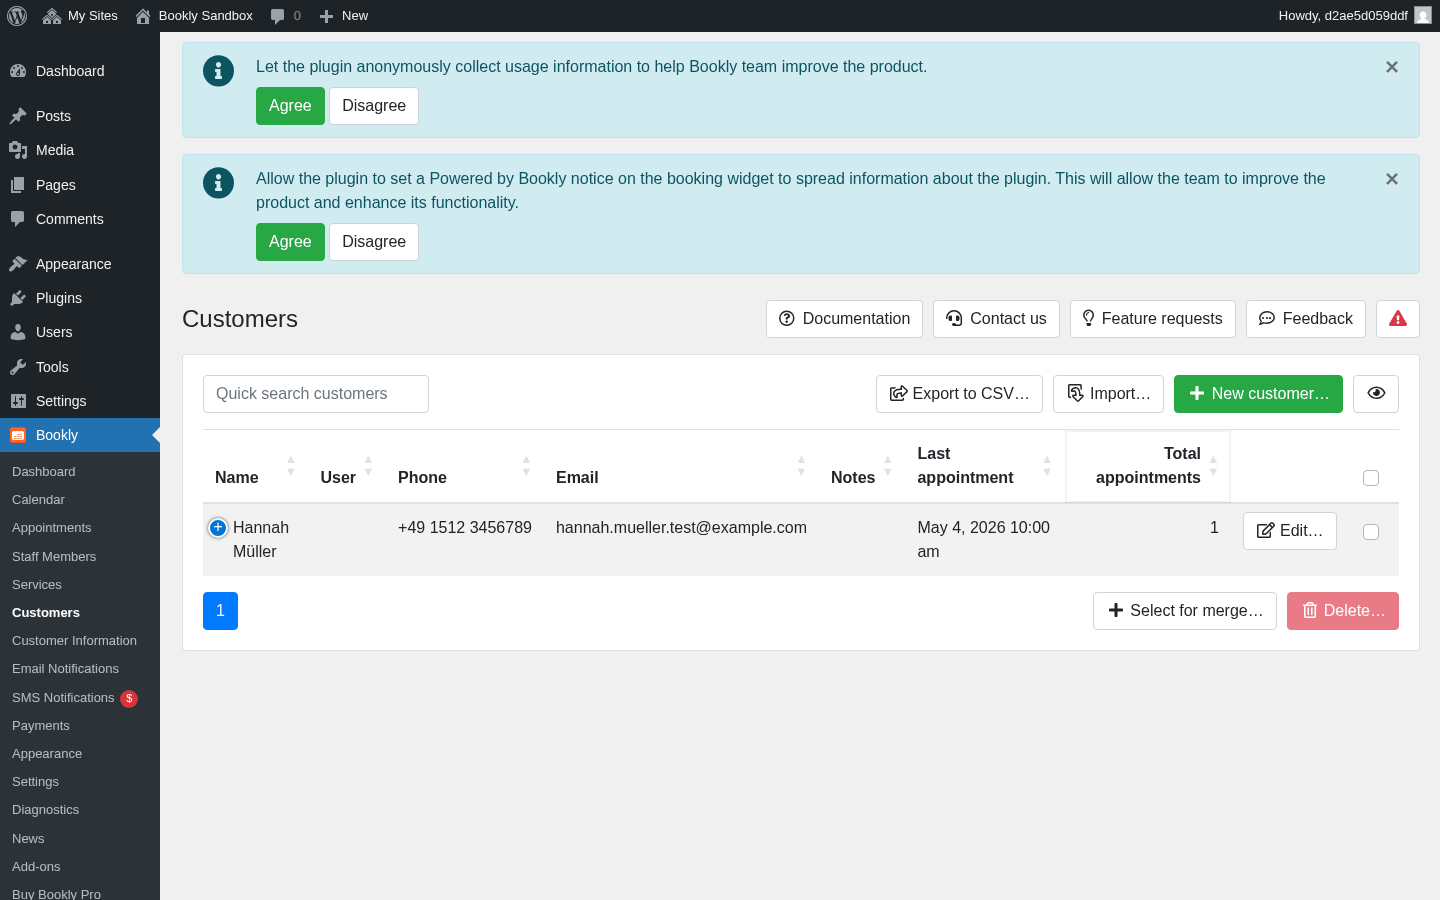The height and width of the screenshot is (900, 1440).
Task: Open Customer Information submenu
Action: click(x=80, y=640)
